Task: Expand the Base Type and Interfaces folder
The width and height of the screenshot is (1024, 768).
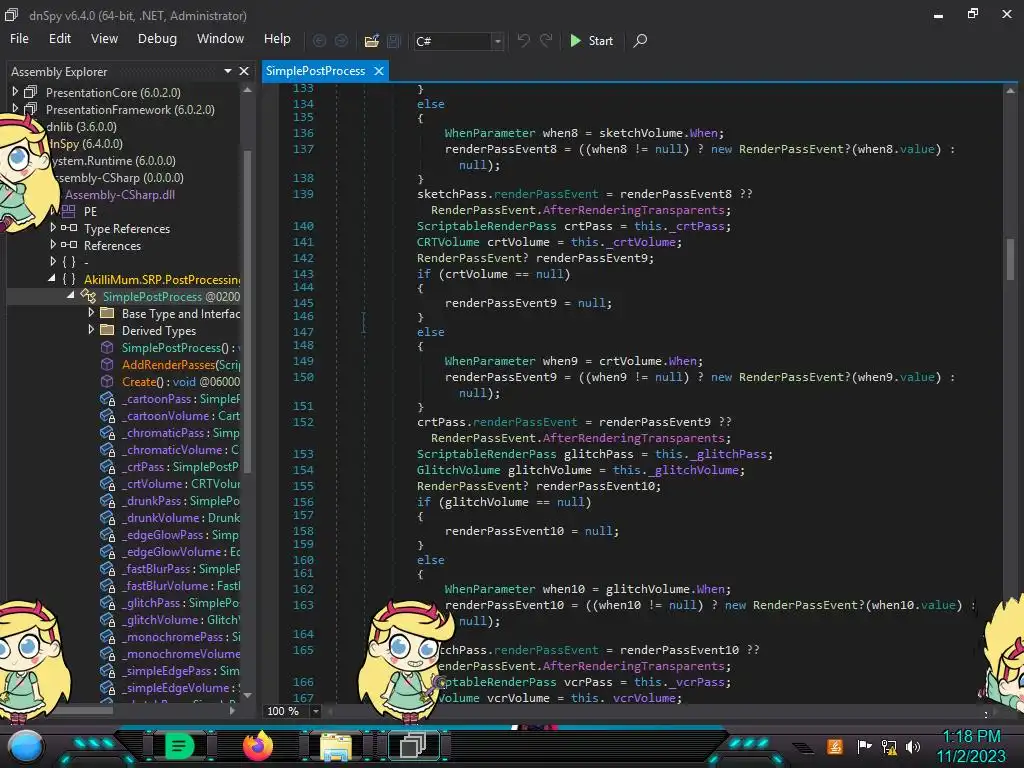Action: (x=91, y=312)
